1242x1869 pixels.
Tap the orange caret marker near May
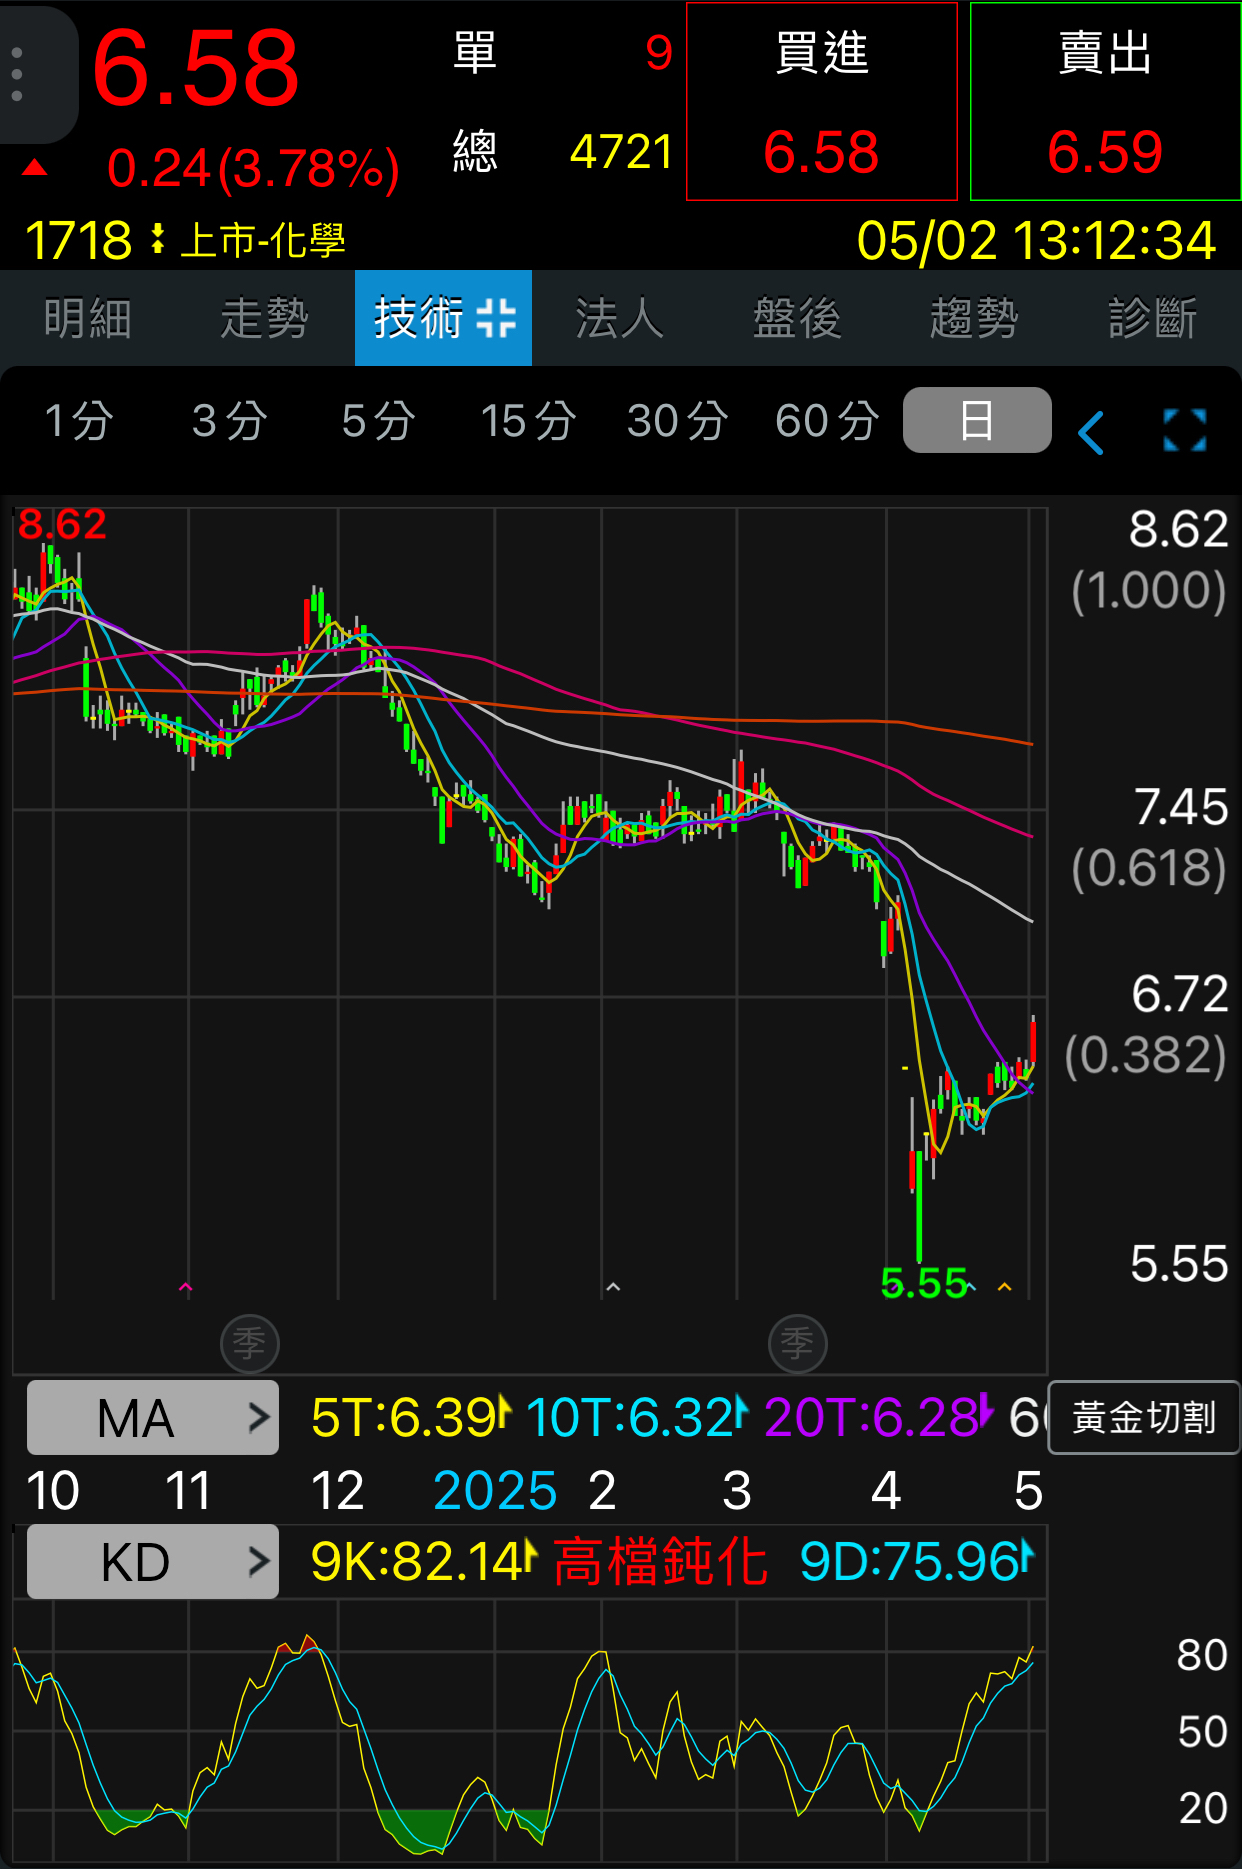[x=1004, y=1287]
